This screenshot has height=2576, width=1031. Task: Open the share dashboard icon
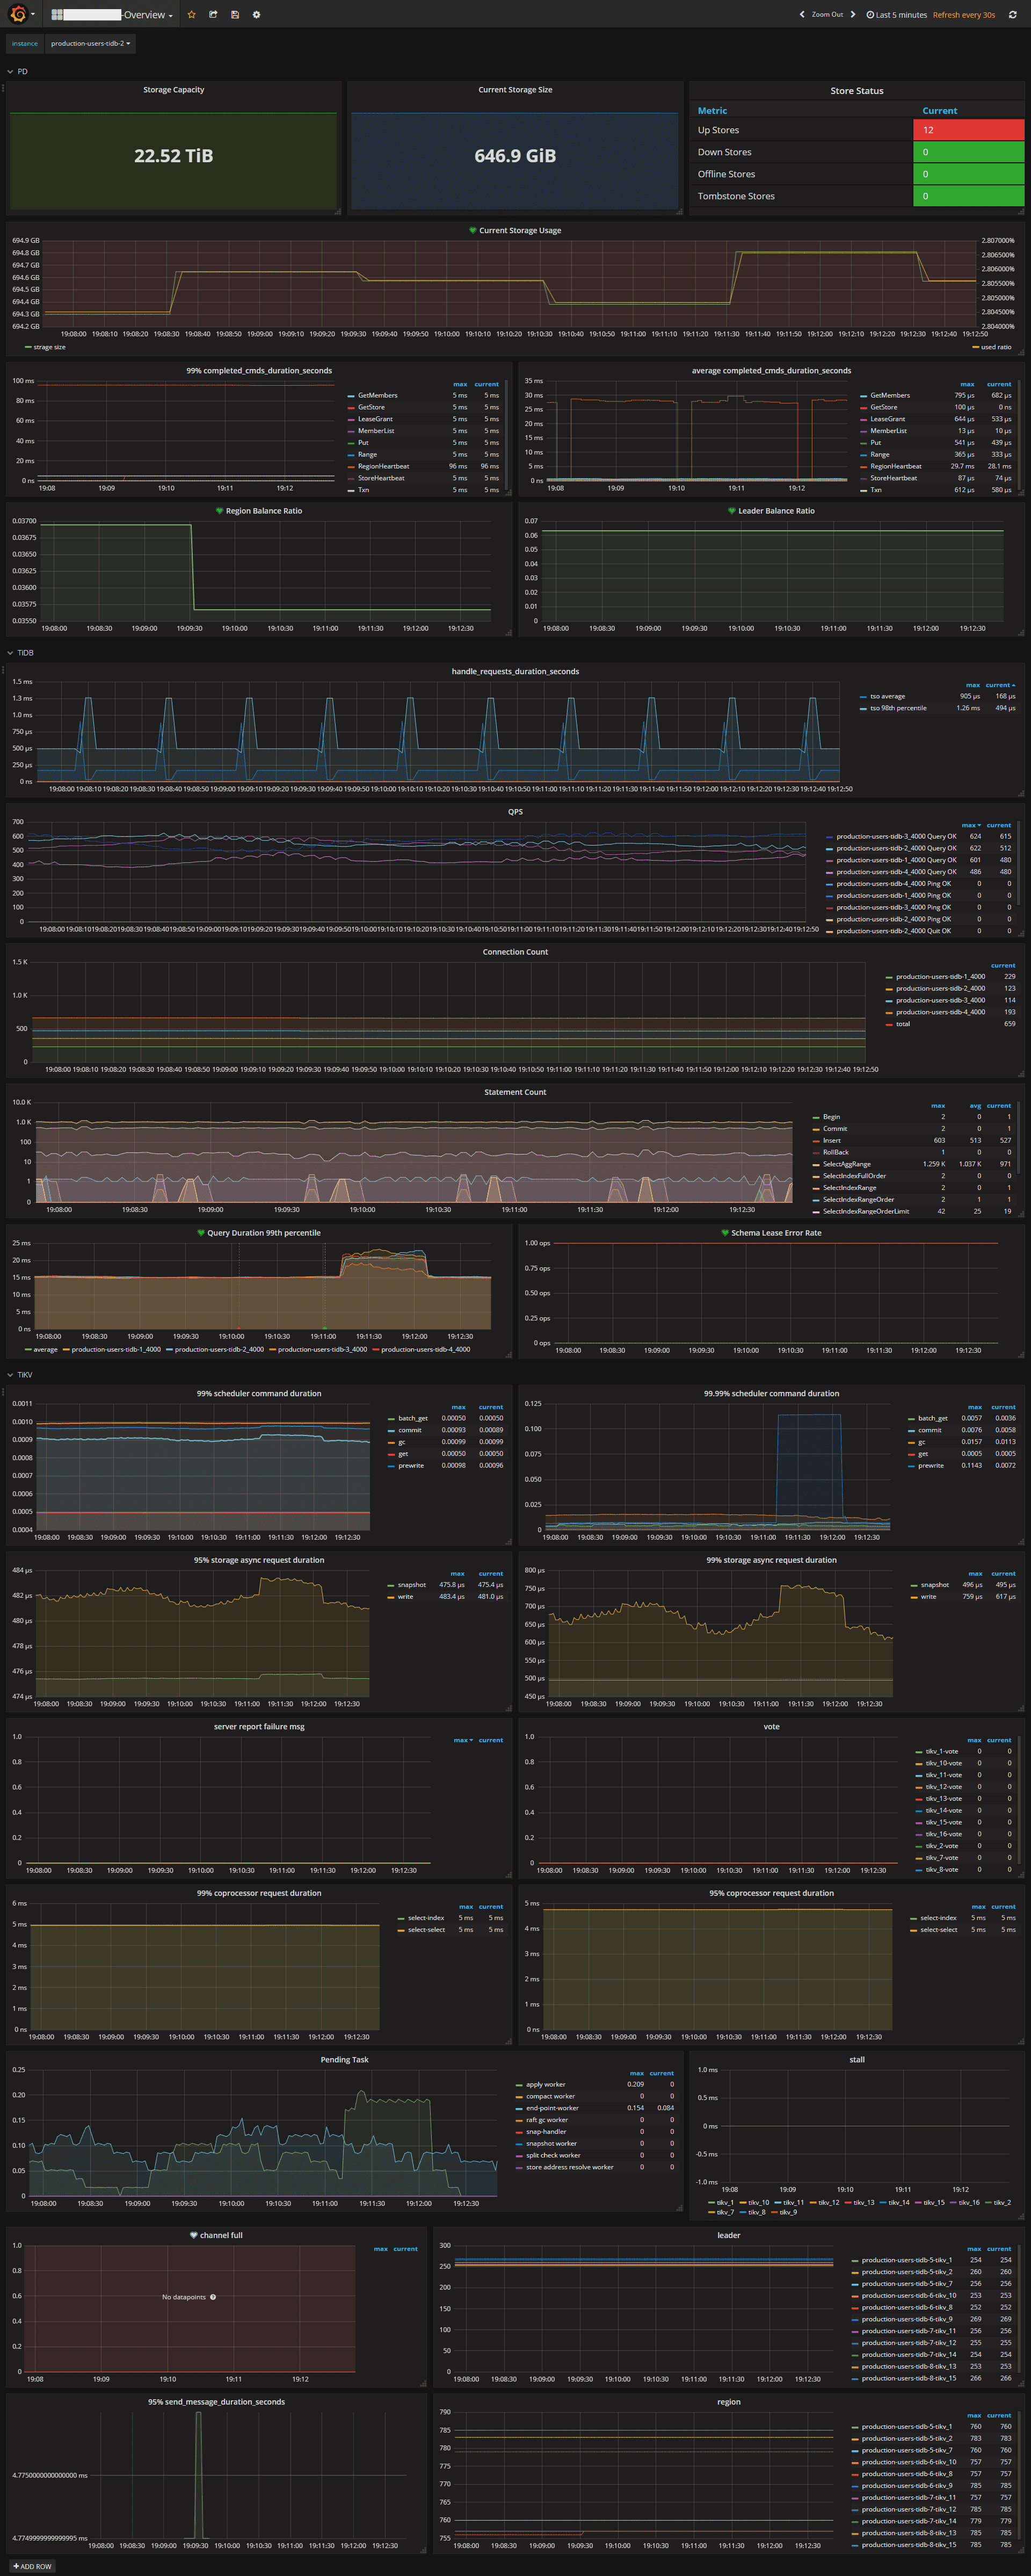(x=213, y=15)
